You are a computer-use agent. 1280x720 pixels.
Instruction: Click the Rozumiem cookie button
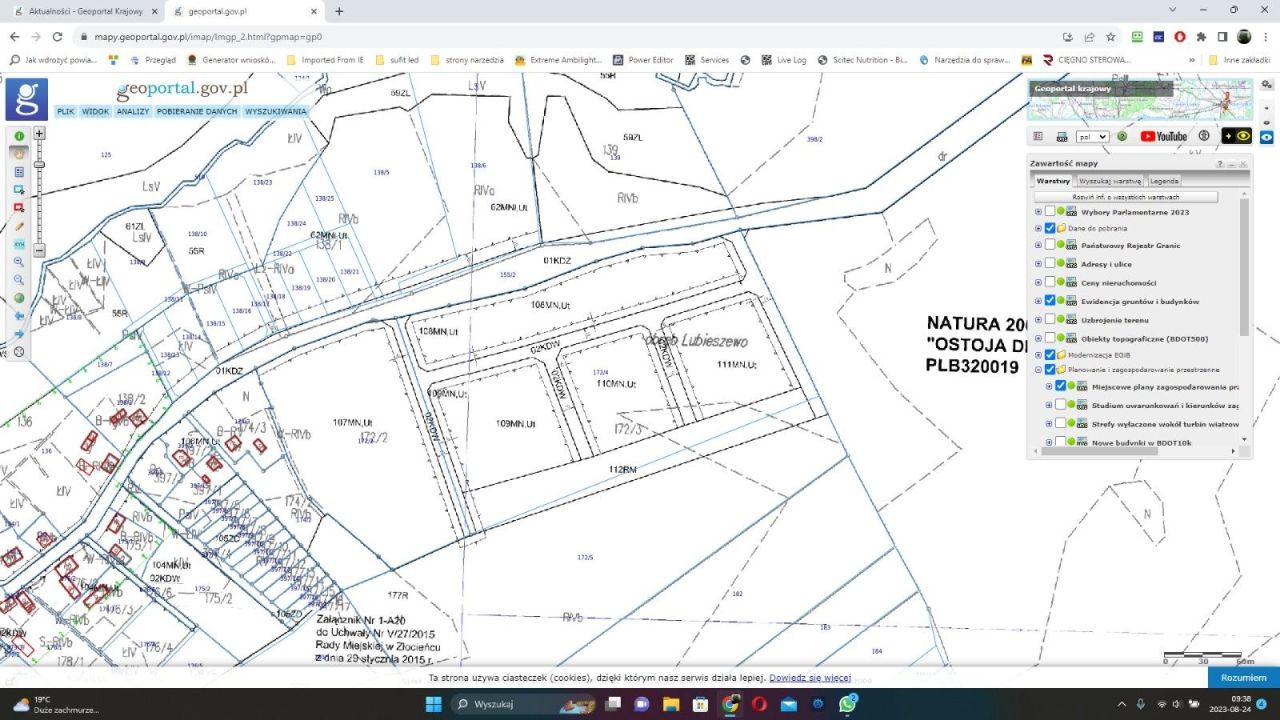(1243, 678)
